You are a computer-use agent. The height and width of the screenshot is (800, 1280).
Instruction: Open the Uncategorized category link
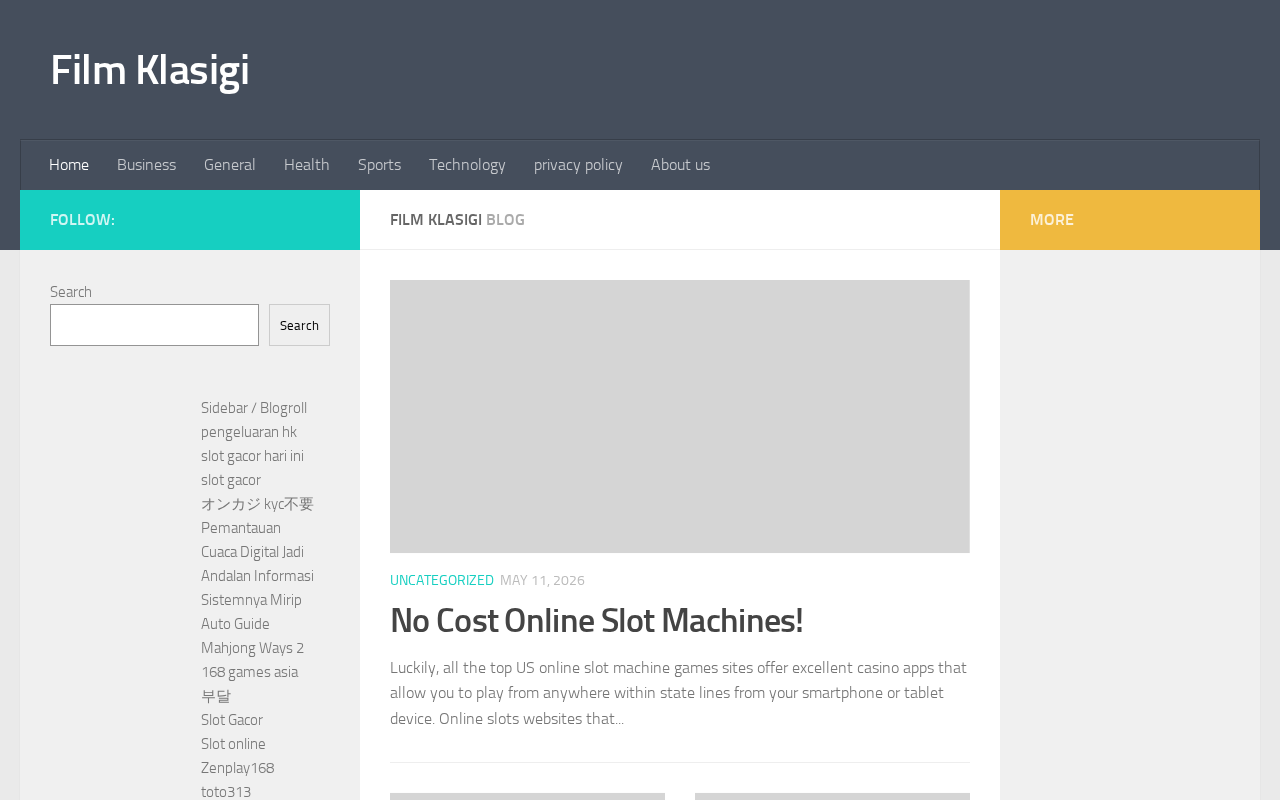(442, 580)
